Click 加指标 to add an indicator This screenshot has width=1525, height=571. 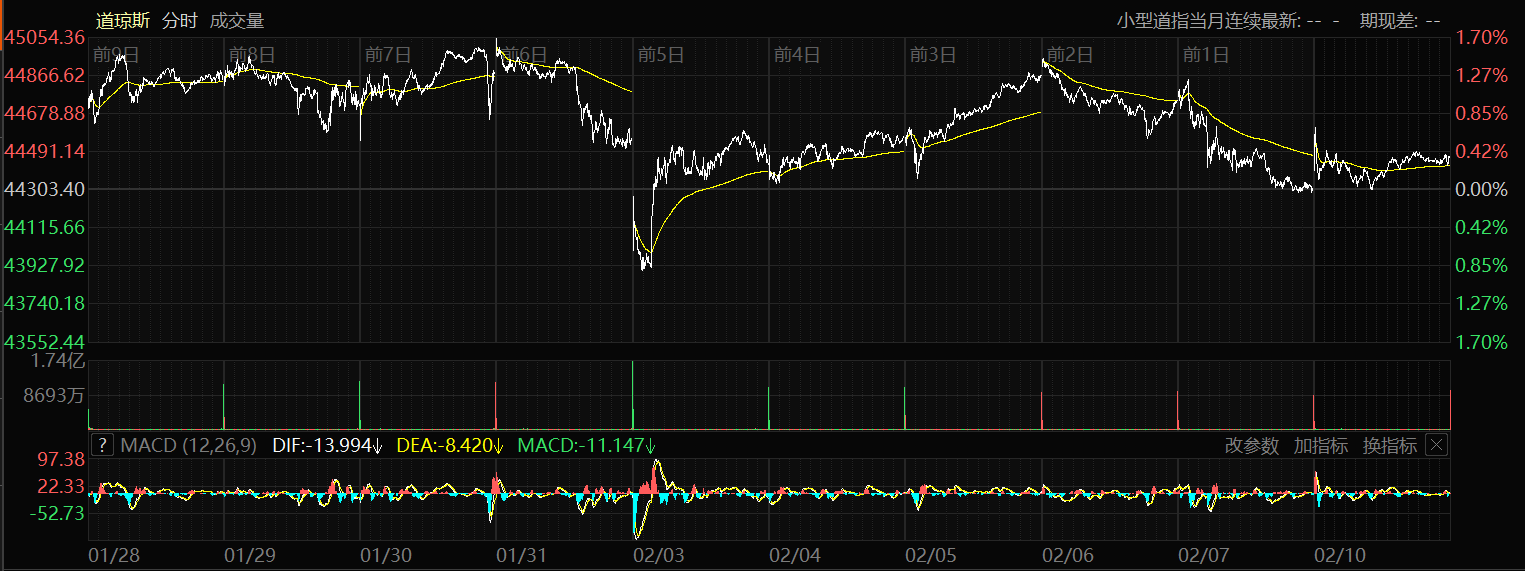tap(1320, 446)
